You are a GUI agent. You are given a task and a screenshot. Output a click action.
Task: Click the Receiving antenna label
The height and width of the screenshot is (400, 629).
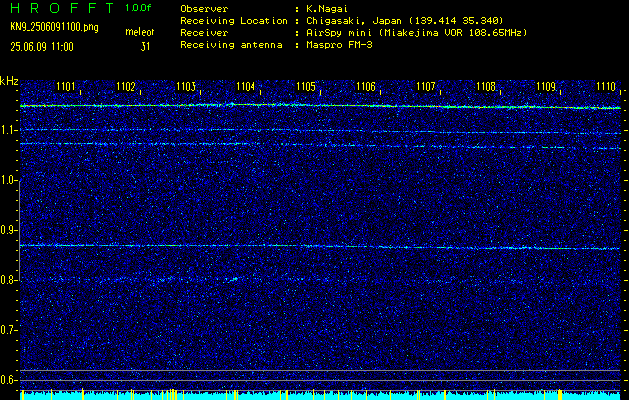[x=231, y=45]
